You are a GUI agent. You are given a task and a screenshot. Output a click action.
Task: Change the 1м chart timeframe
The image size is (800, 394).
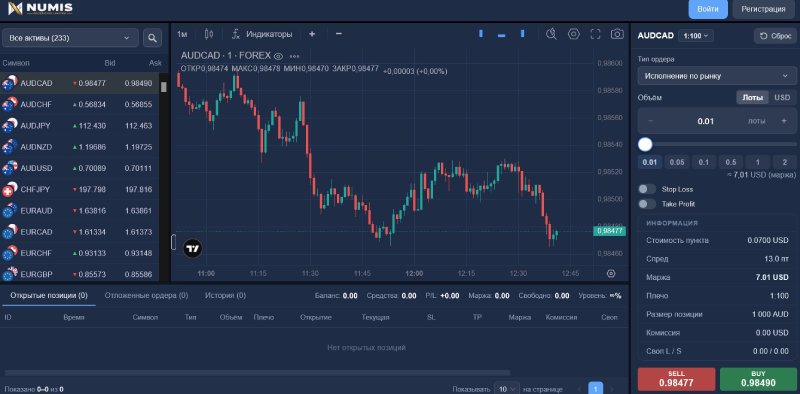click(182, 34)
